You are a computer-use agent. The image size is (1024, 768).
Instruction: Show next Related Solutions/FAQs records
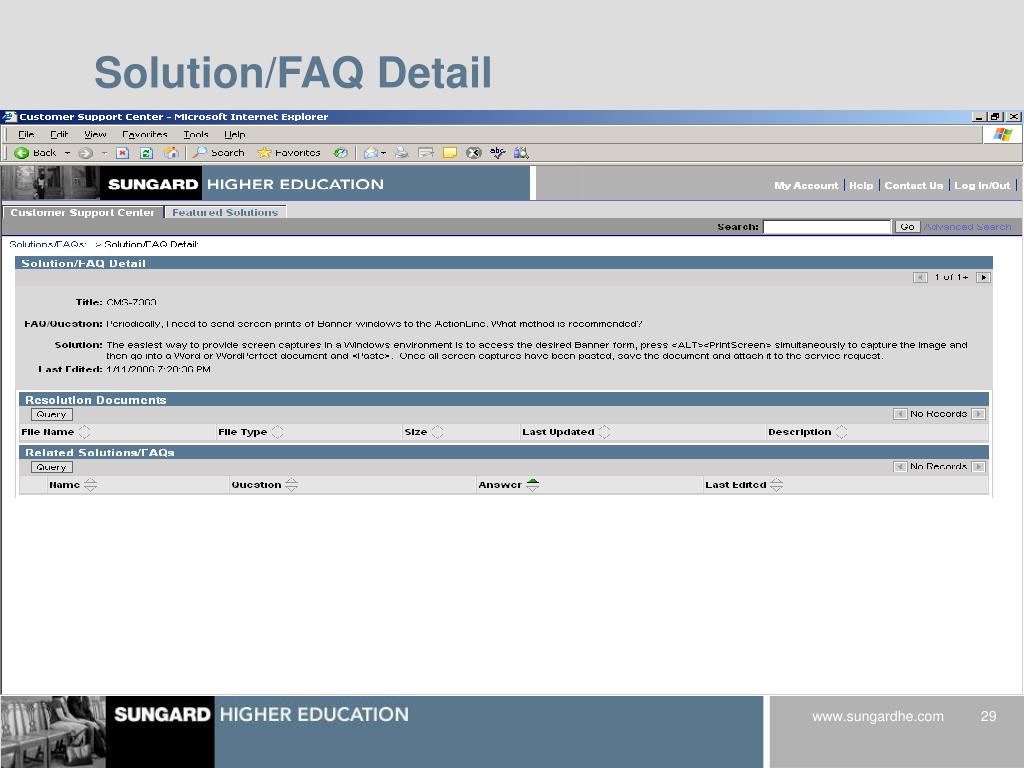click(x=978, y=467)
